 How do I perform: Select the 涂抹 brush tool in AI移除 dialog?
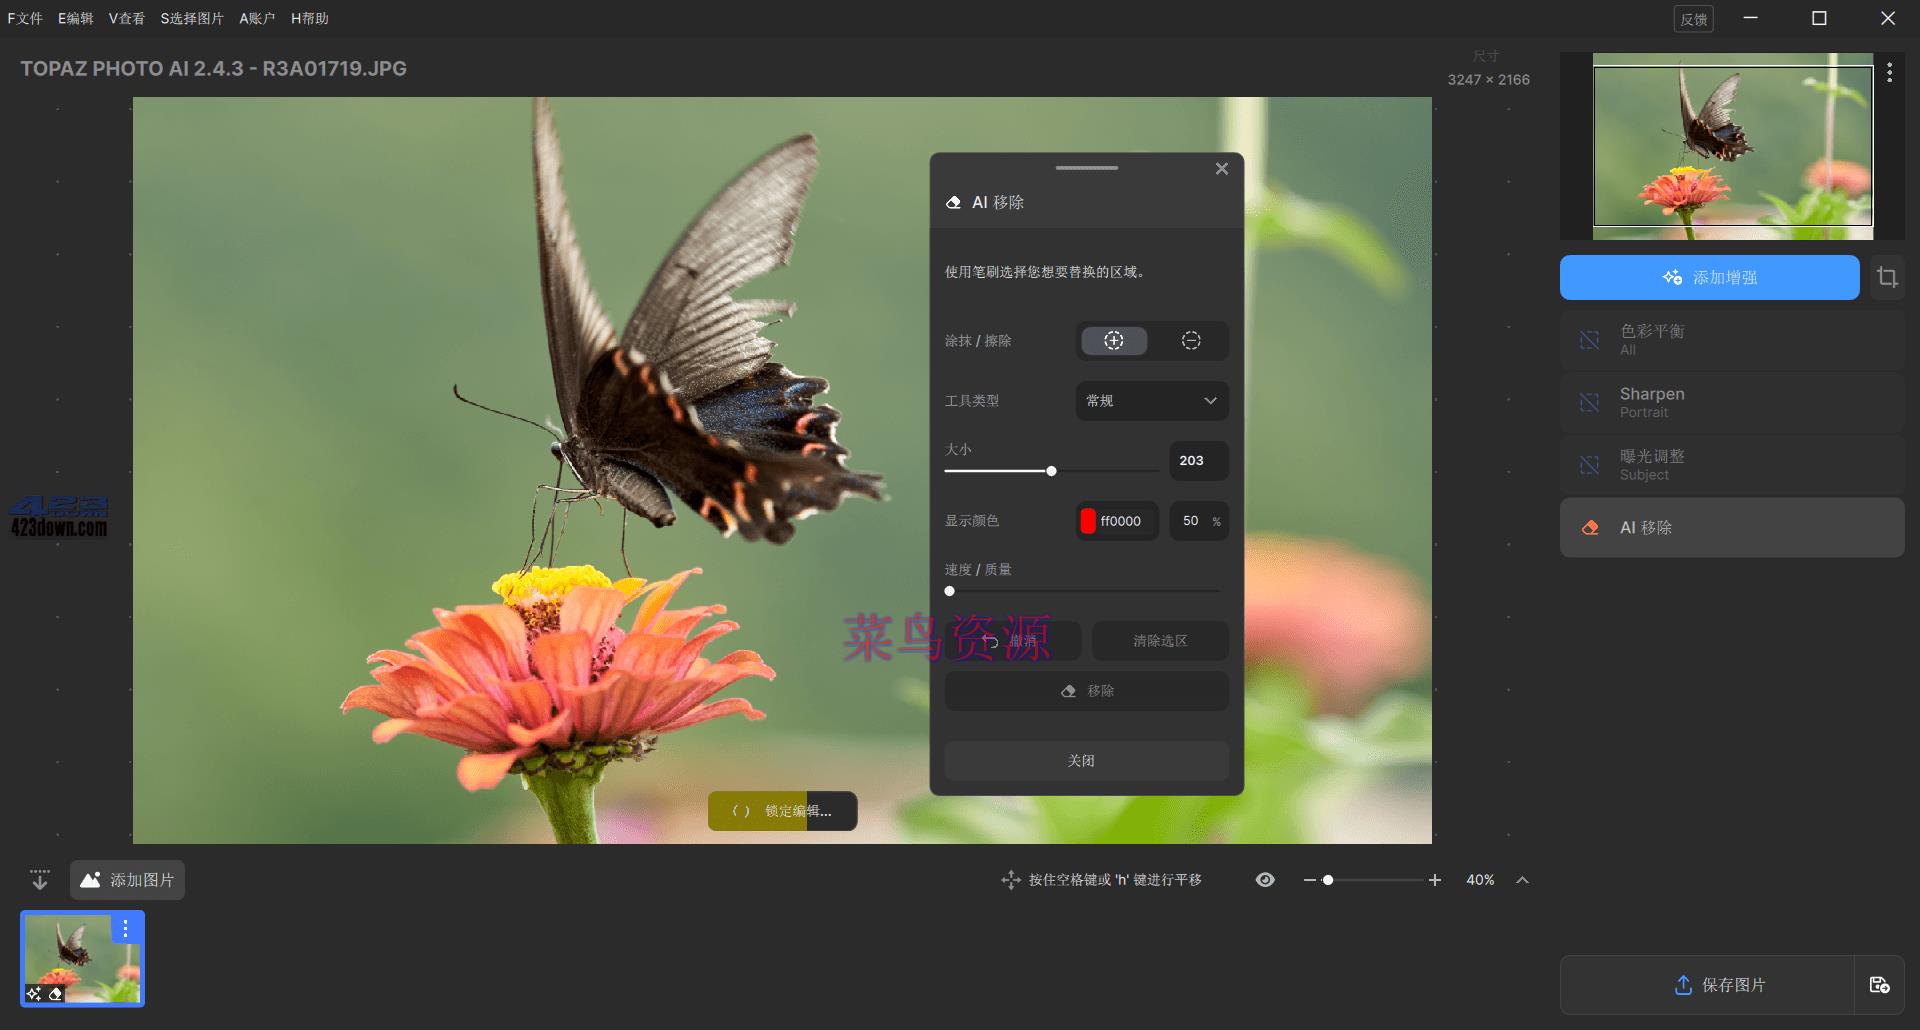pos(1113,340)
